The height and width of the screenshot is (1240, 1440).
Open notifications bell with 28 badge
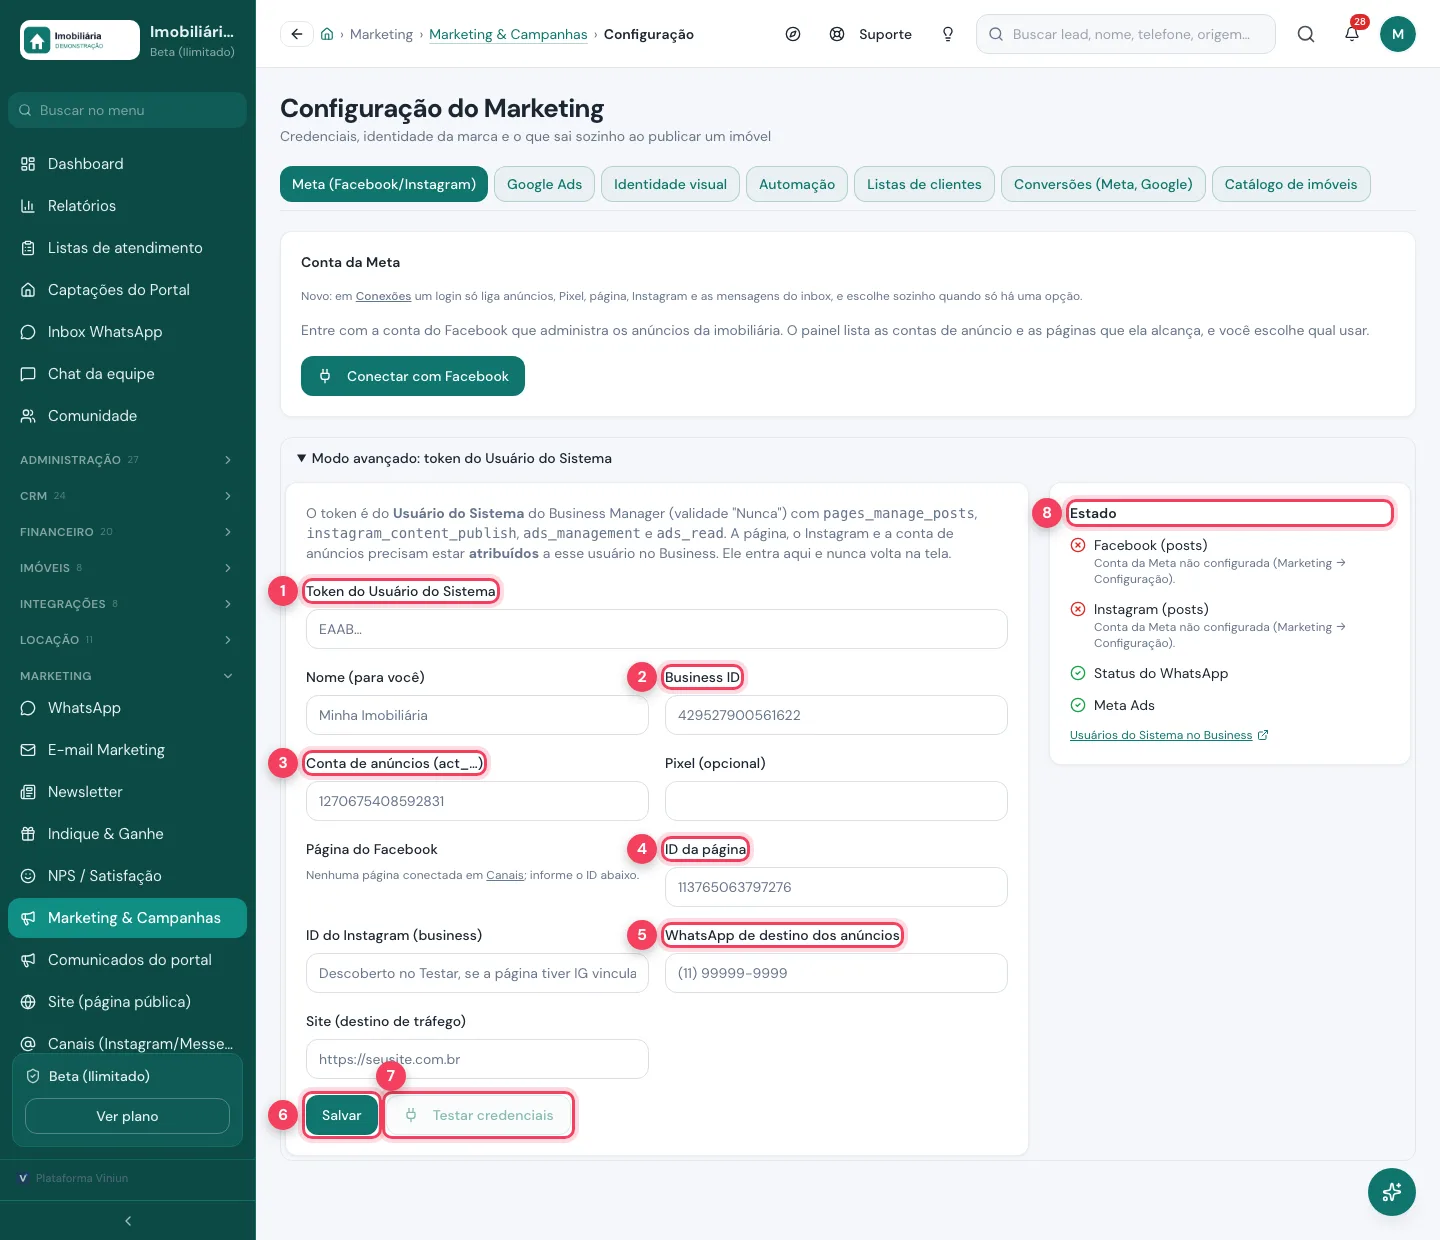click(1352, 34)
